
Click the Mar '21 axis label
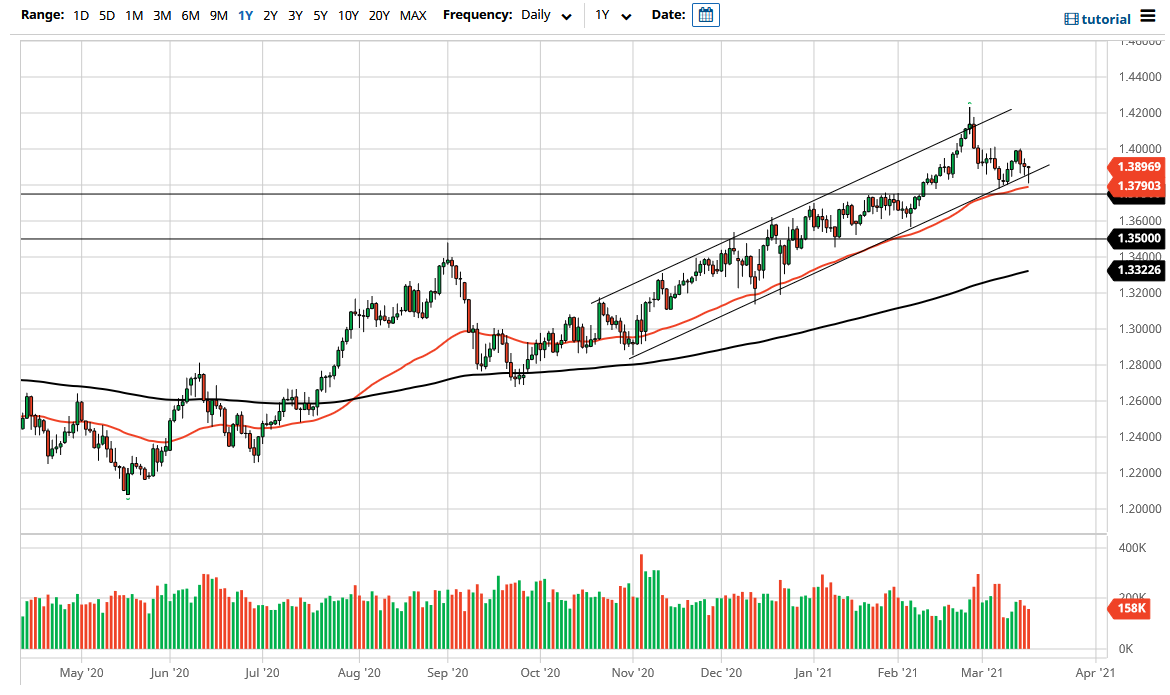pos(982,673)
